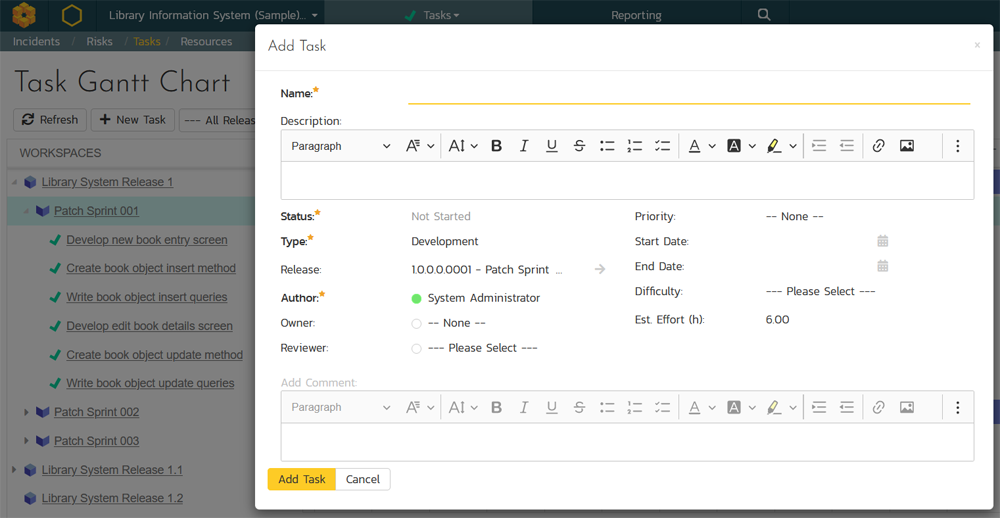Image resolution: width=1000 pixels, height=518 pixels.
Task: Open the Start Date calendar picker
Action: tap(882, 241)
